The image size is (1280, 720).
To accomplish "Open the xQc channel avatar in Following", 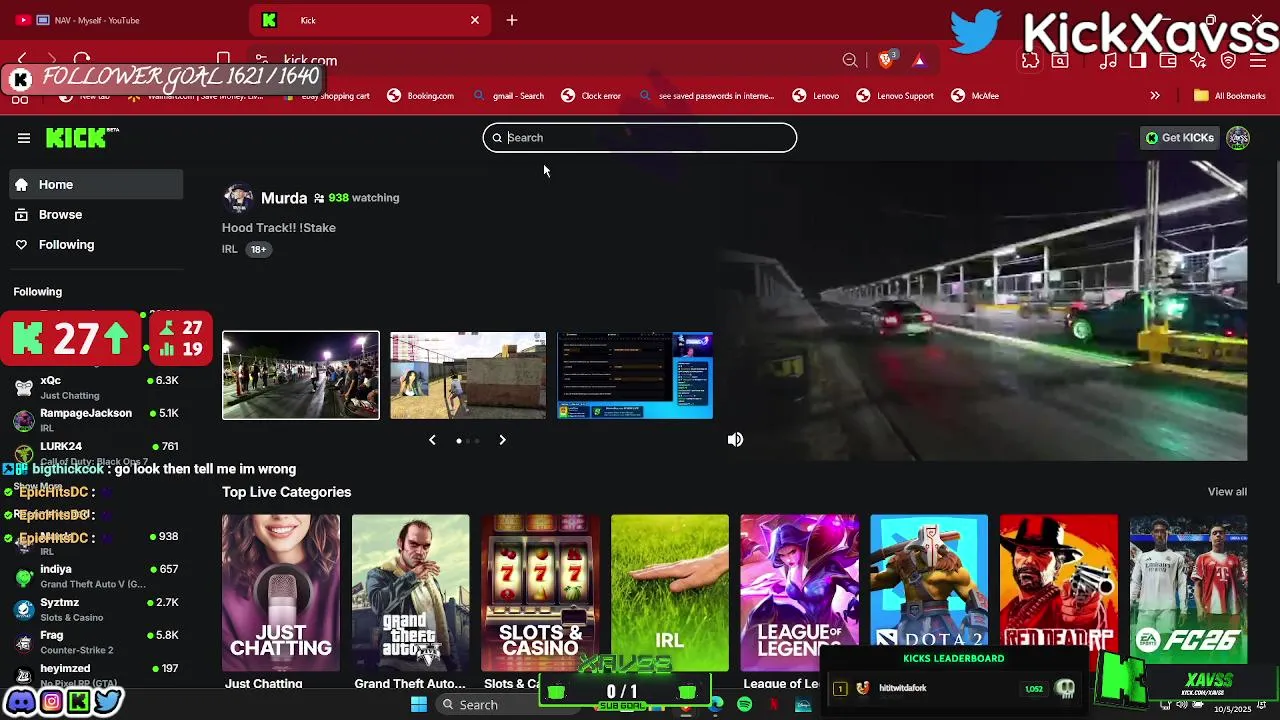I will [x=24, y=387].
